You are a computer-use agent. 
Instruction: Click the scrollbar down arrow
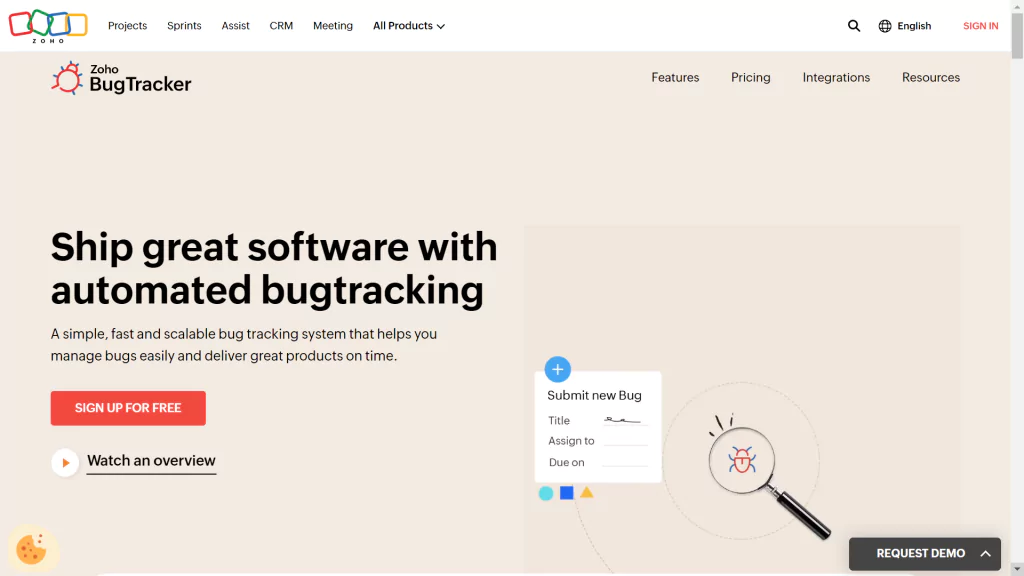(x=1017, y=570)
